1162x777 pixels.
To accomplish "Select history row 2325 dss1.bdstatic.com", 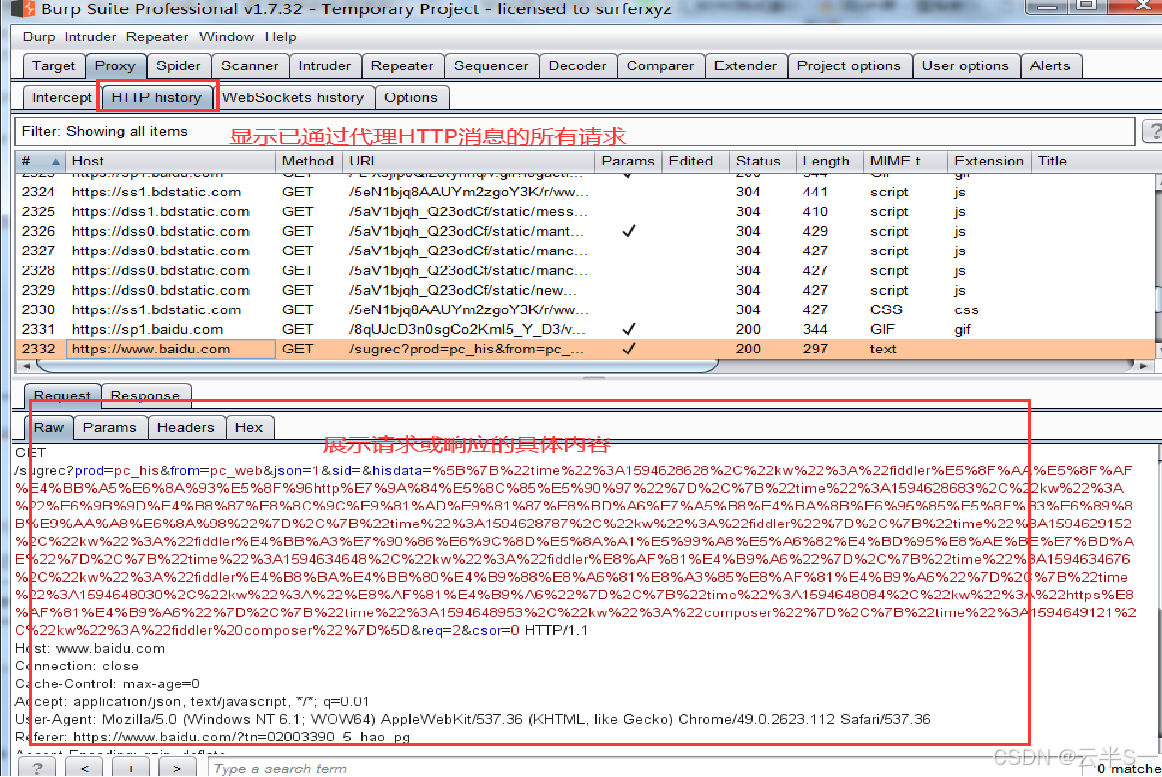I will 585,211.
